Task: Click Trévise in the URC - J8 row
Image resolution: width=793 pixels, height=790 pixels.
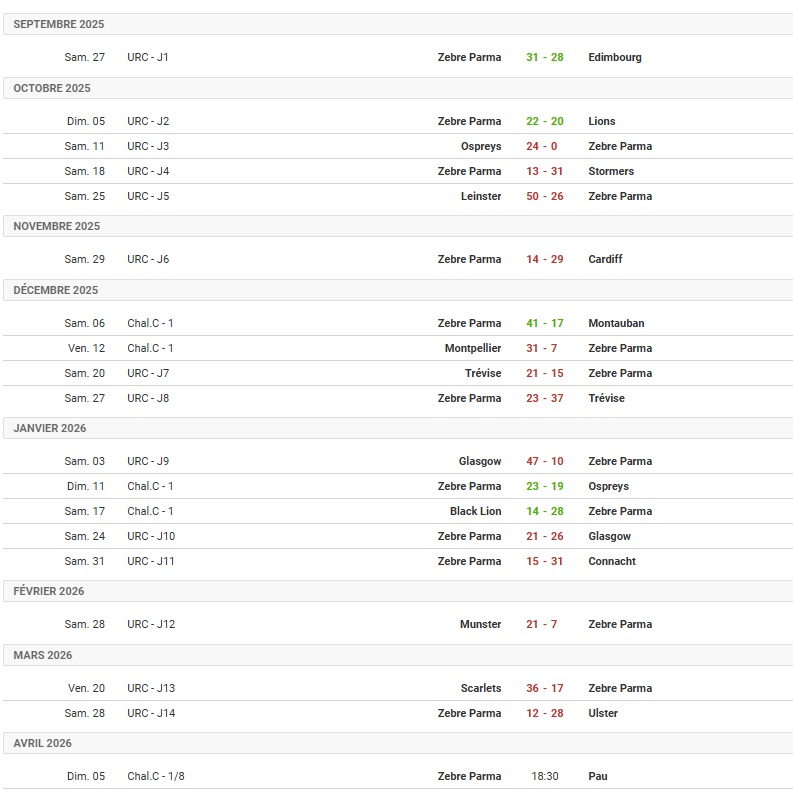Action: 606,399
